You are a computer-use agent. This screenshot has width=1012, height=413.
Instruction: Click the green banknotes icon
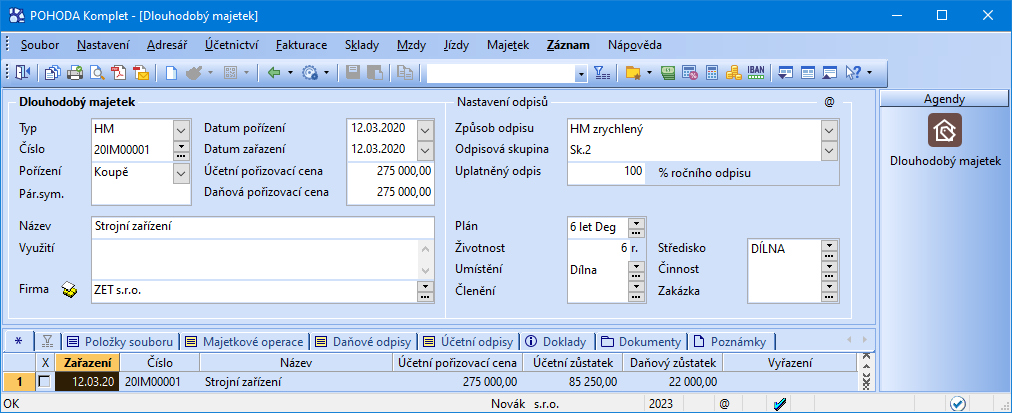668,73
